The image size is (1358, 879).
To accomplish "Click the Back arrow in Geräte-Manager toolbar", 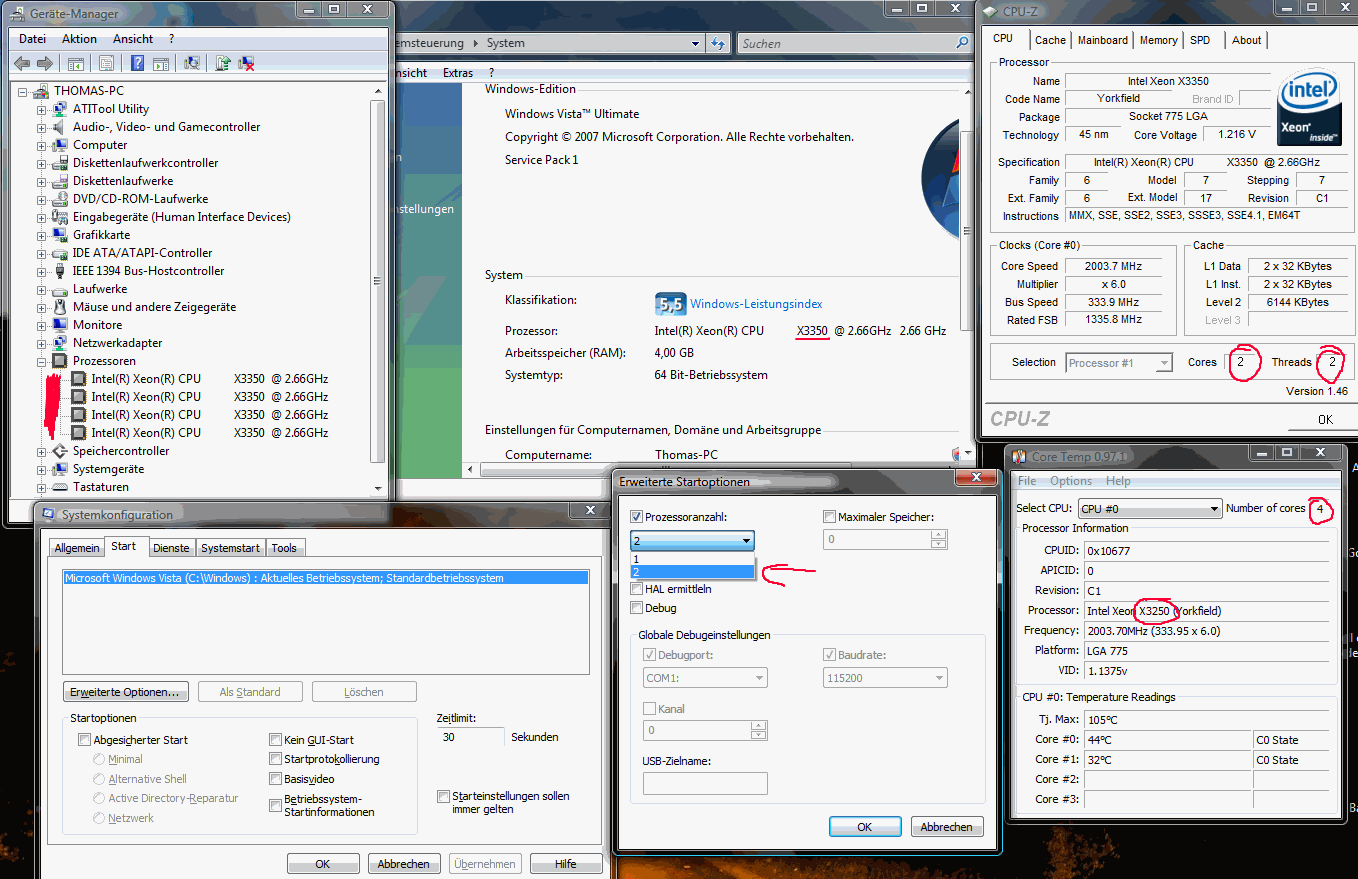I will tap(22, 63).
